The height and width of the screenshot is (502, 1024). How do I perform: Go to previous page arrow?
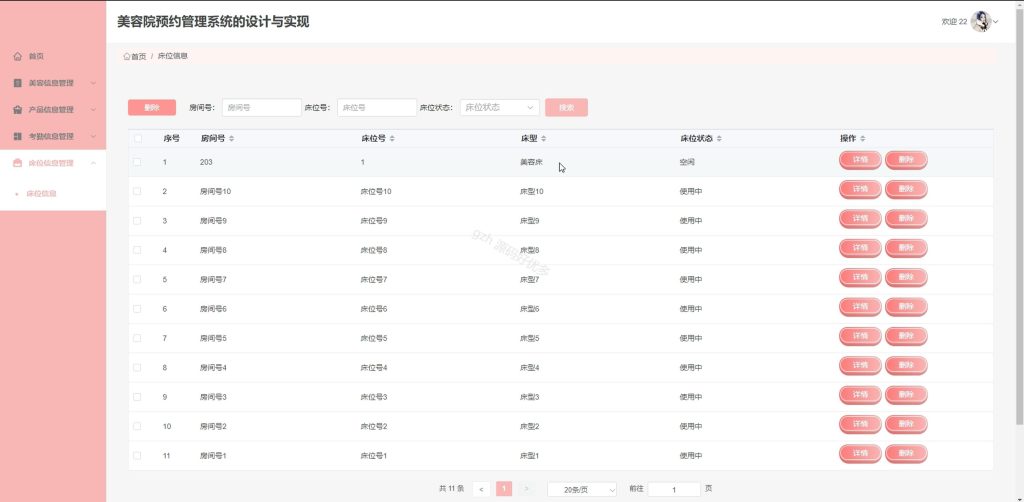[481, 488]
